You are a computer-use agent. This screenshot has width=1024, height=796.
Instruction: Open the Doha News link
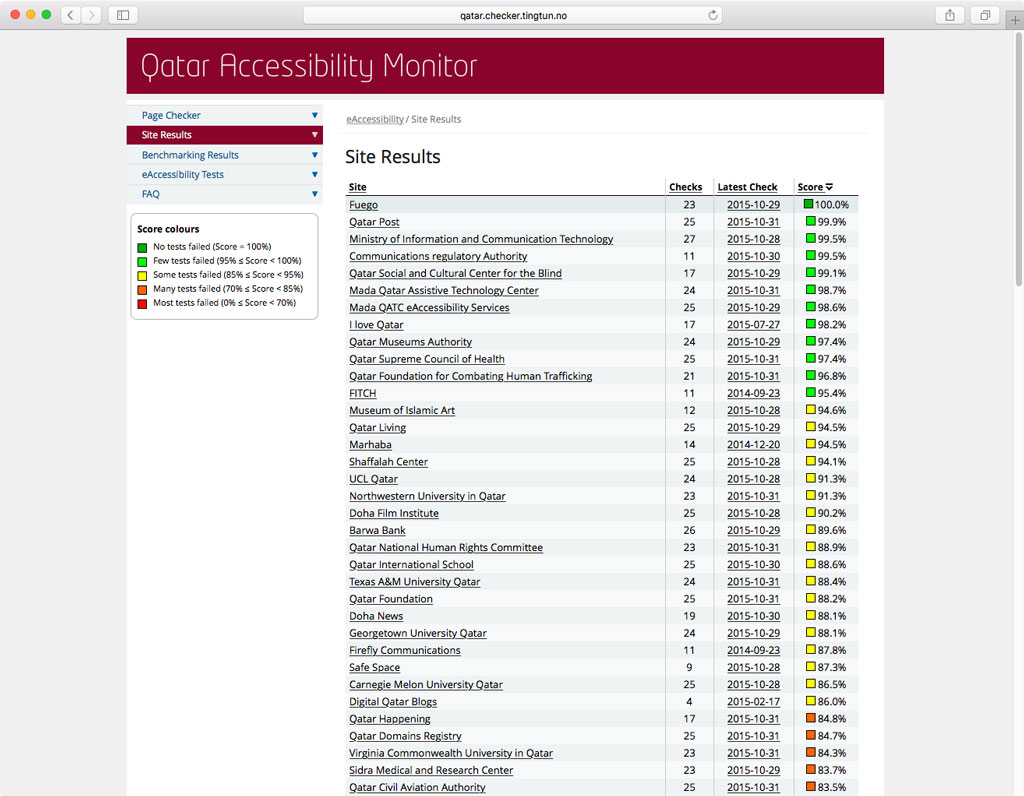pyautogui.click(x=376, y=616)
